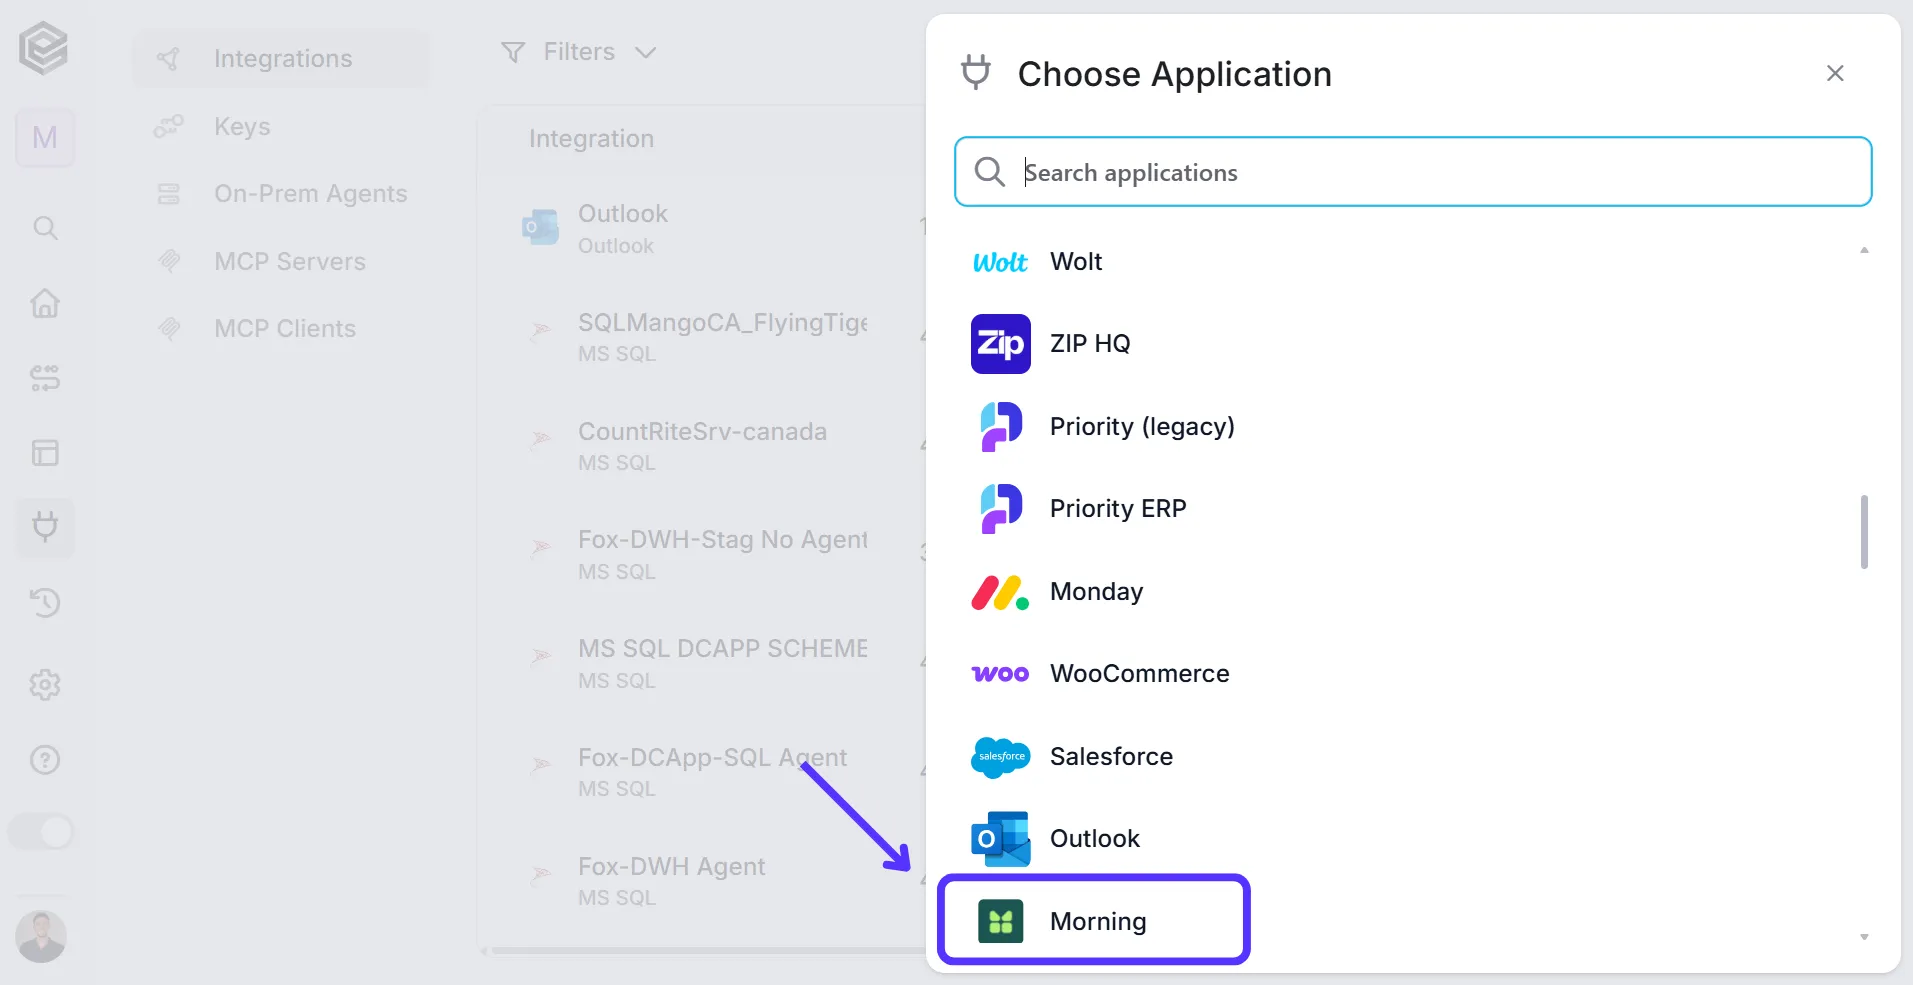Screen dimensions: 1913x985
Task: Select the WooCommerce logo
Action: click(1000, 674)
